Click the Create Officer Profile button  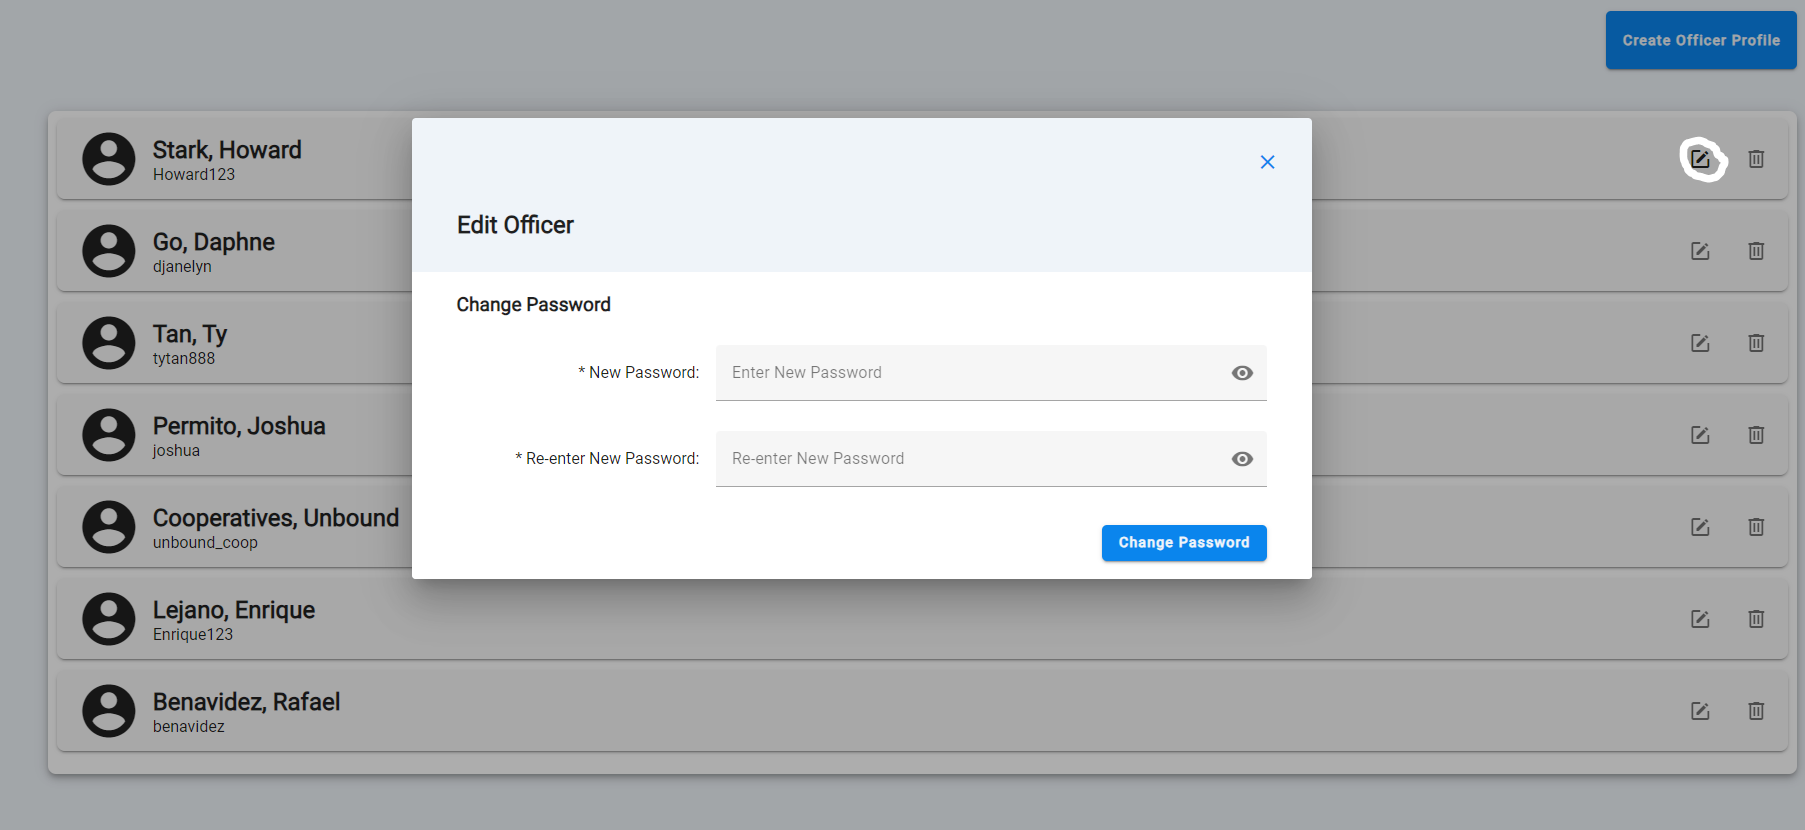[1700, 40]
